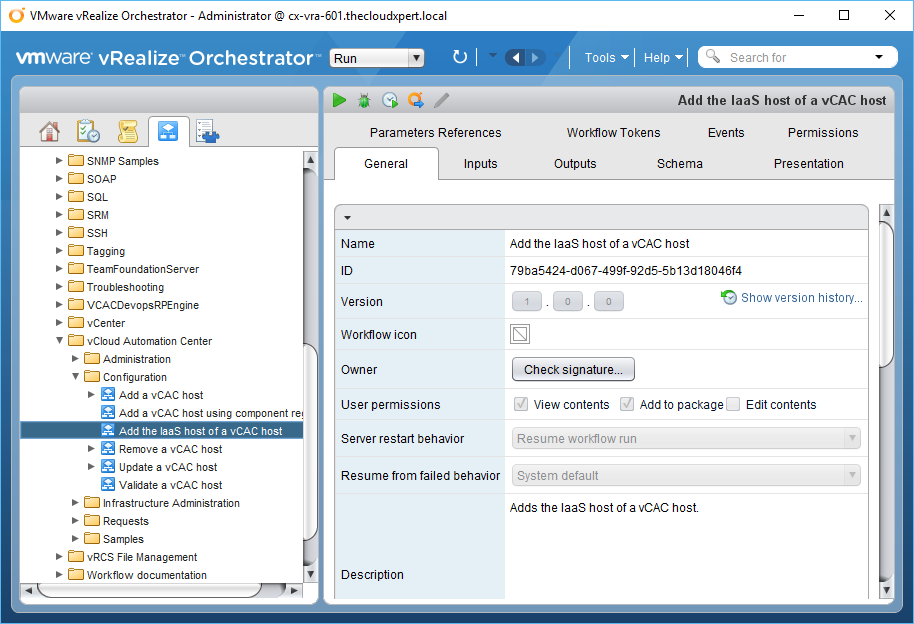Click the refresh icon in the header

click(x=460, y=57)
